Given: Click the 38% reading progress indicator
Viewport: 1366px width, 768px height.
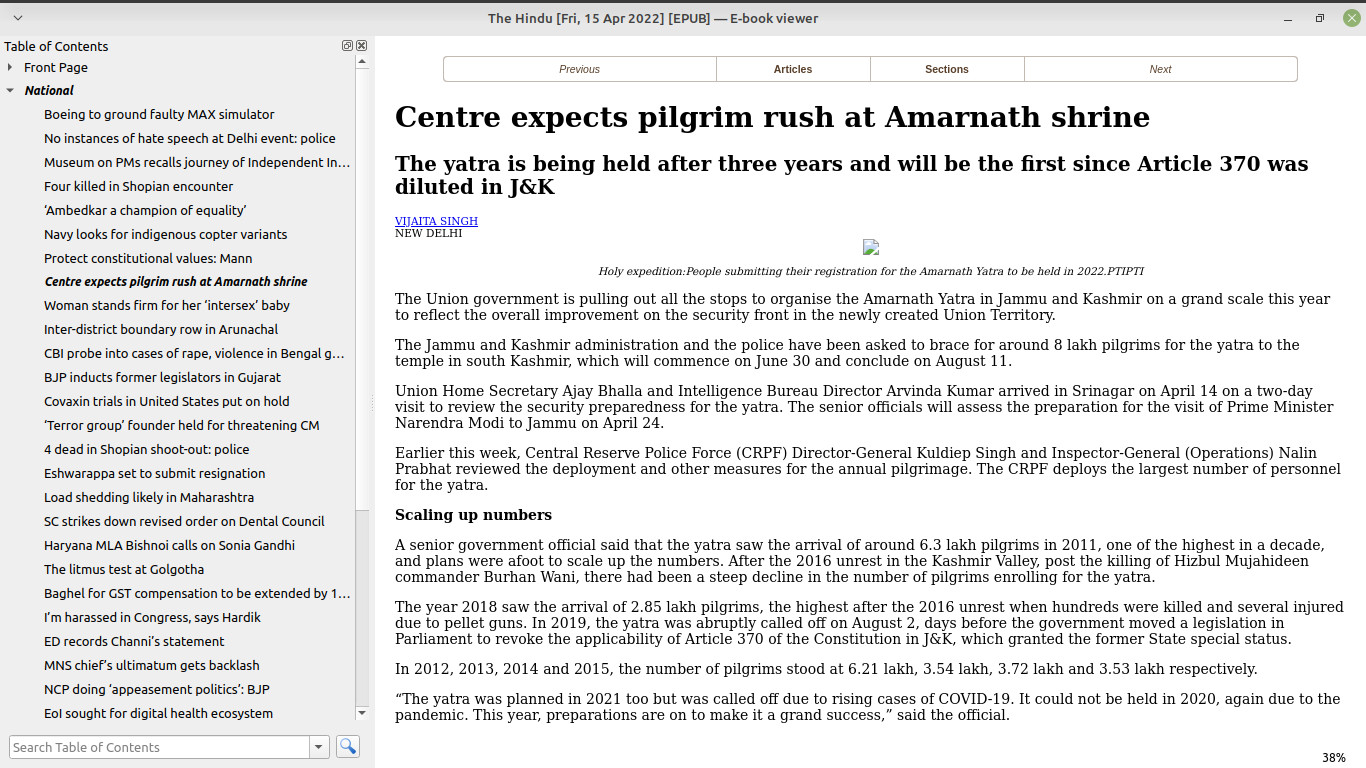Looking at the screenshot, I should pyautogui.click(x=1334, y=758).
